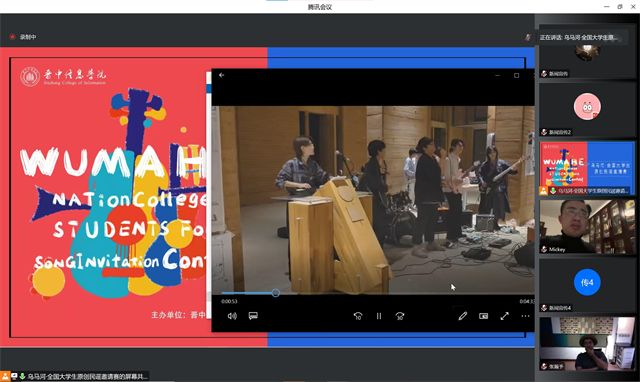Click mic icon on Patrick avatar tile label
The width and height of the screenshot is (640, 382).
(x=544, y=132)
